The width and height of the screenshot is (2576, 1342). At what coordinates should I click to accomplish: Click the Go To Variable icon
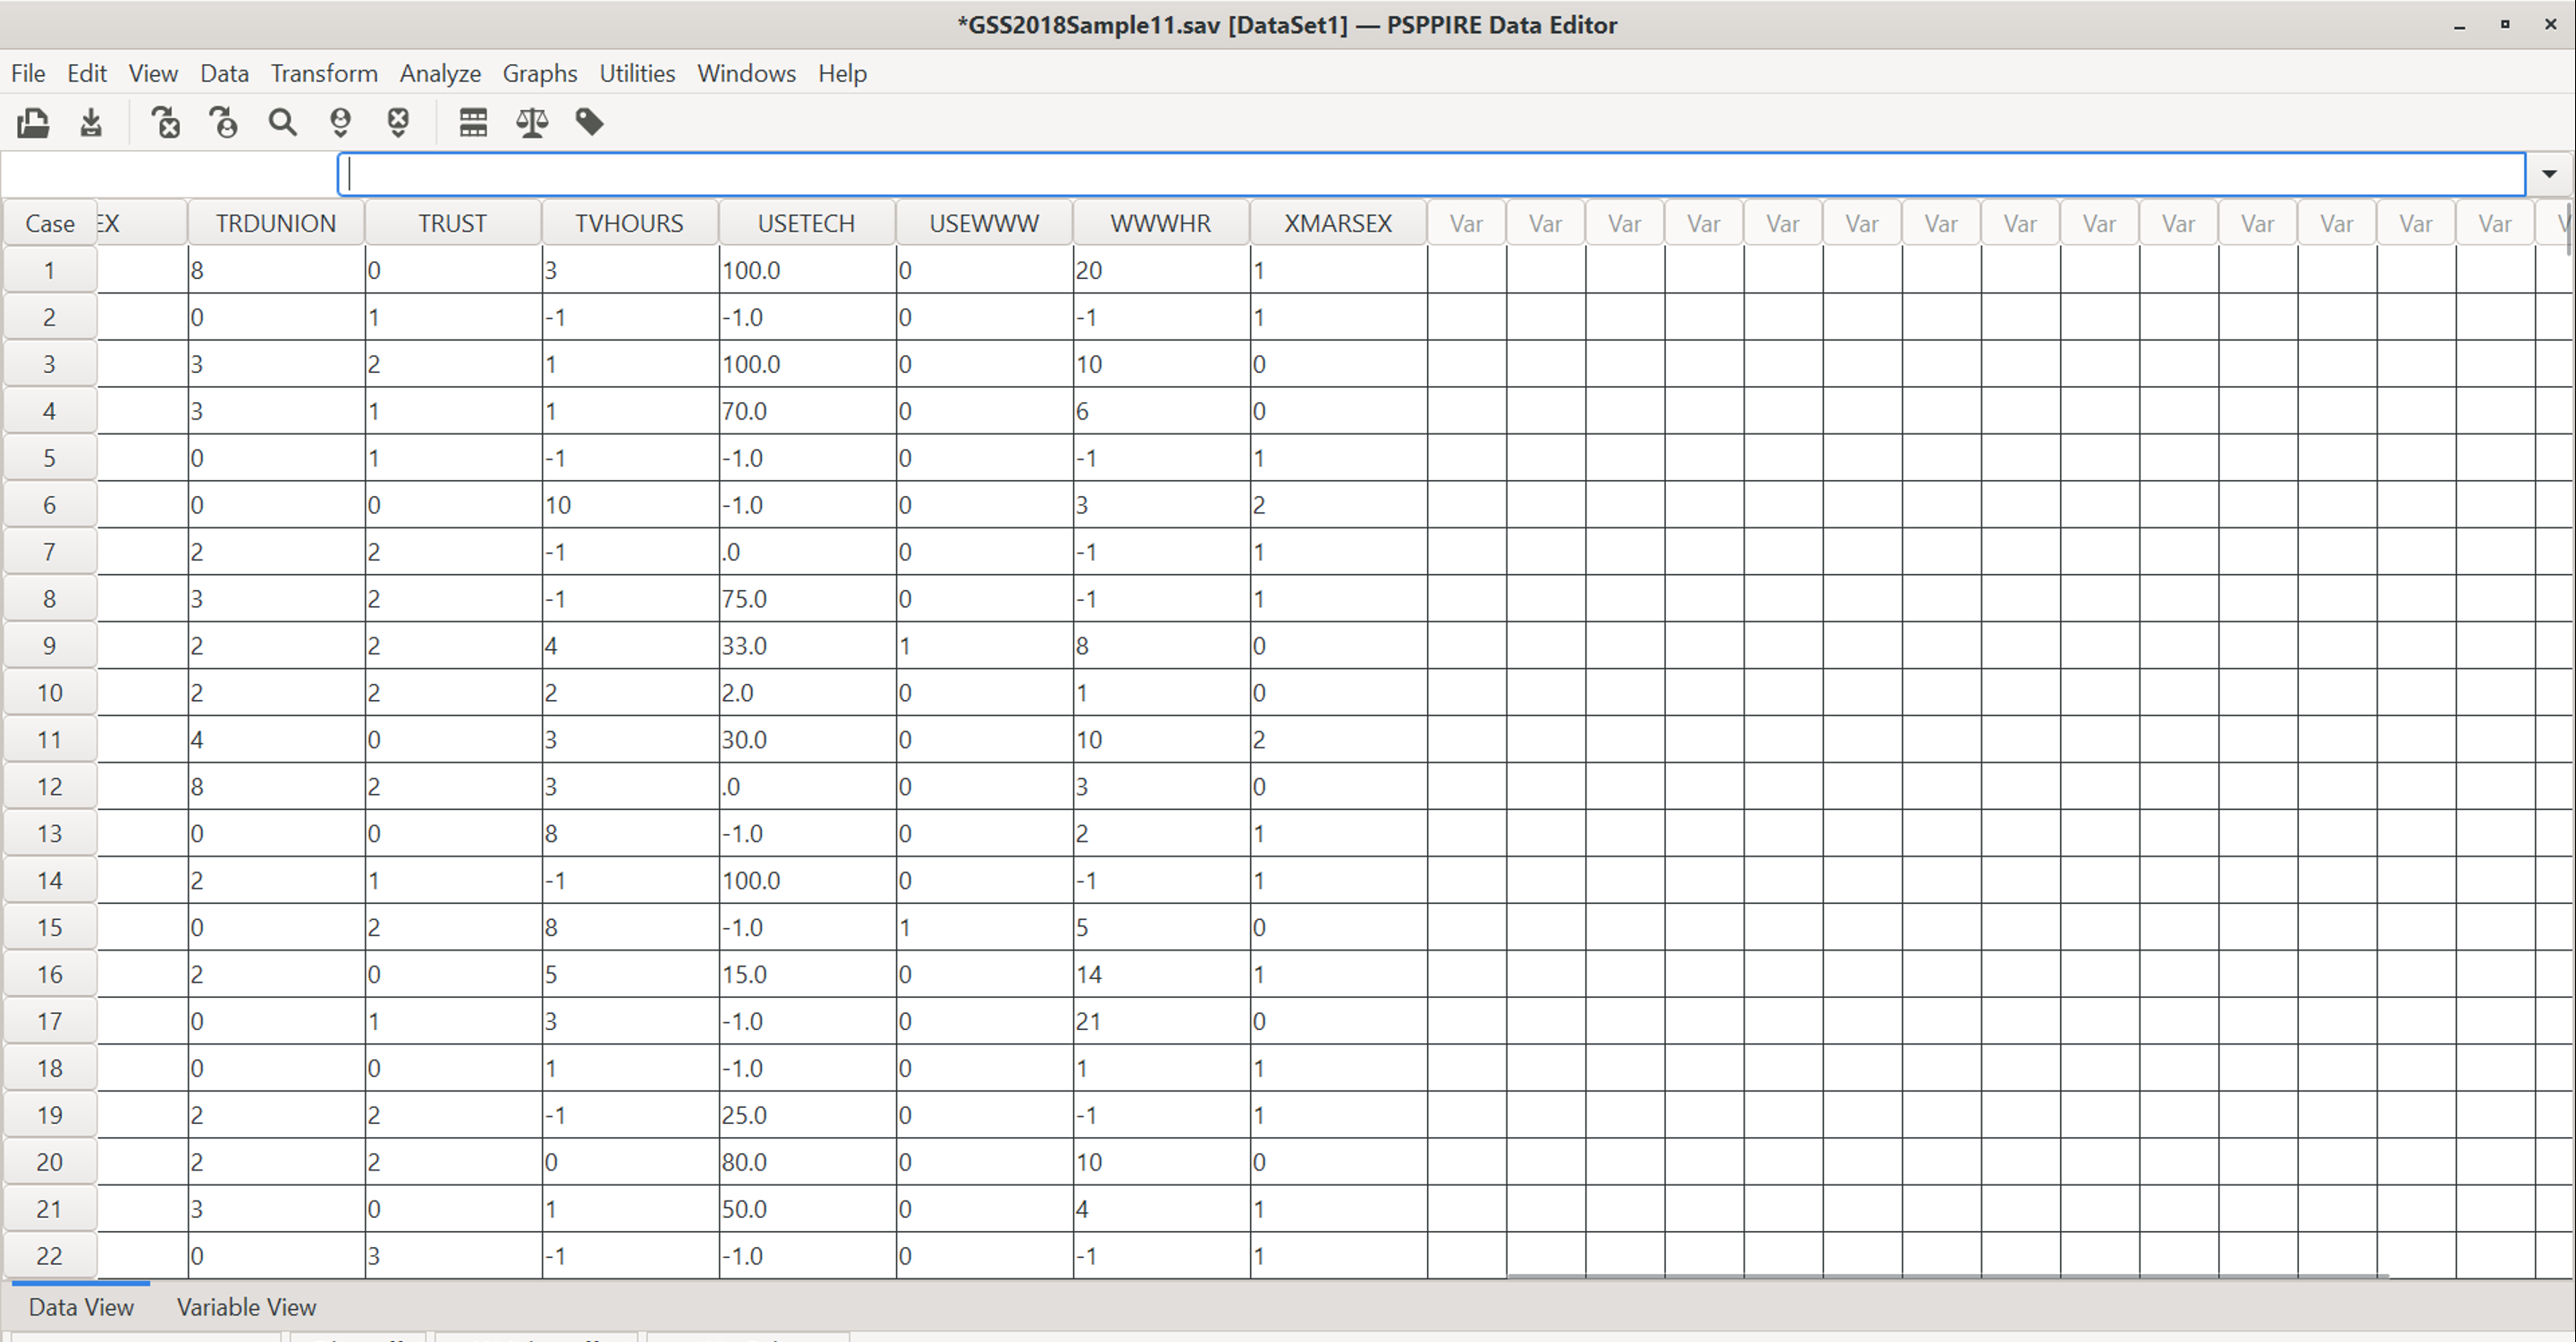click(166, 123)
